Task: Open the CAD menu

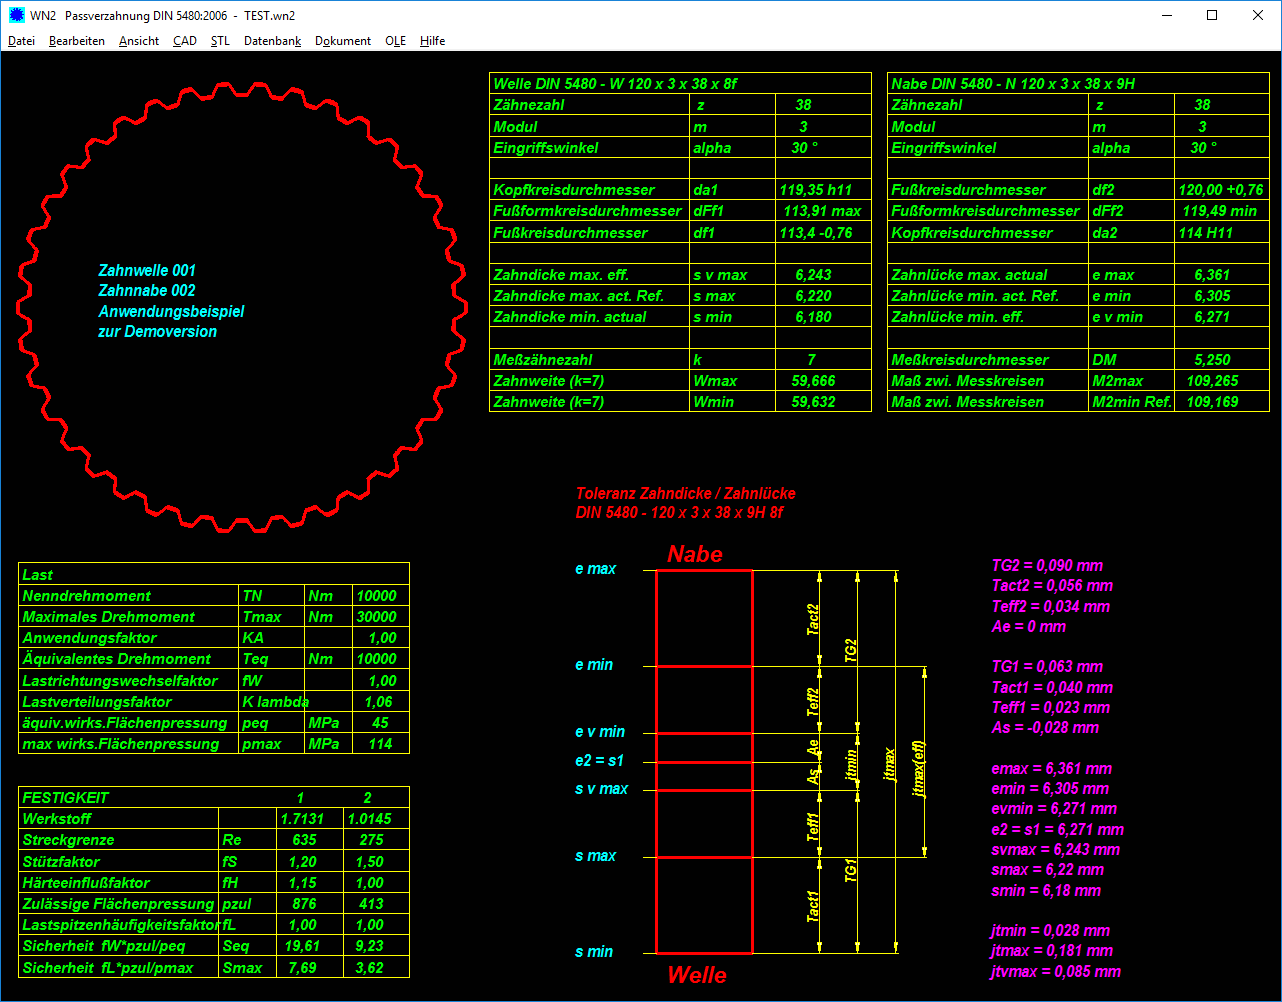Action: [184, 41]
